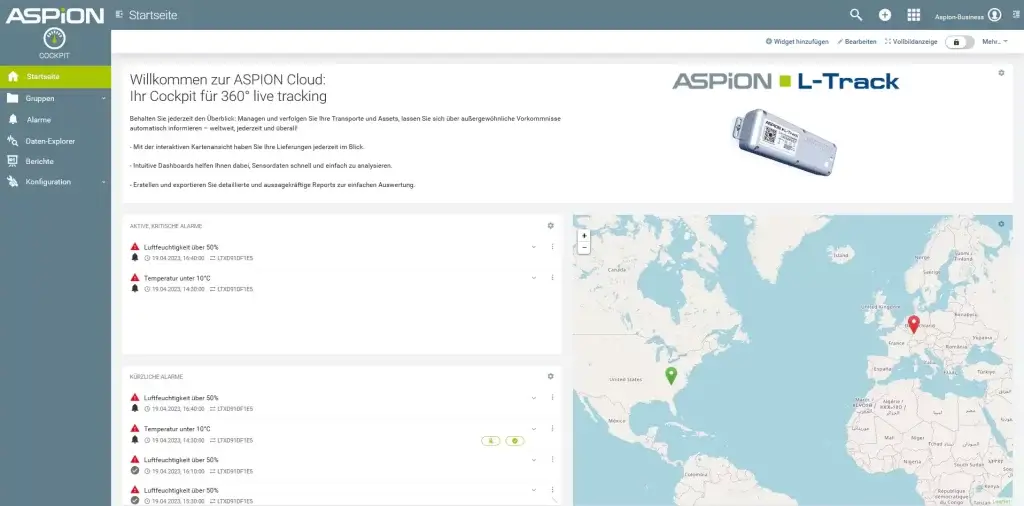Click the green map marker in United States
This screenshot has width=1024, height=506.
tap(671, 375)
